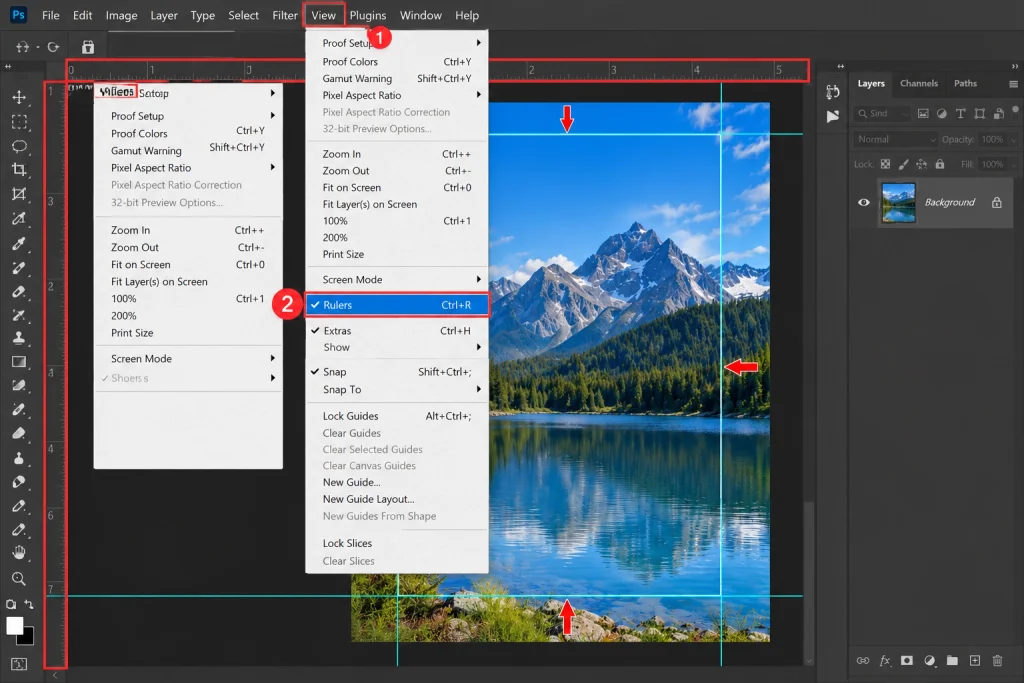Open the Actions panel play icon
This screenshot has height=683, width=1024.
point(832,116)
